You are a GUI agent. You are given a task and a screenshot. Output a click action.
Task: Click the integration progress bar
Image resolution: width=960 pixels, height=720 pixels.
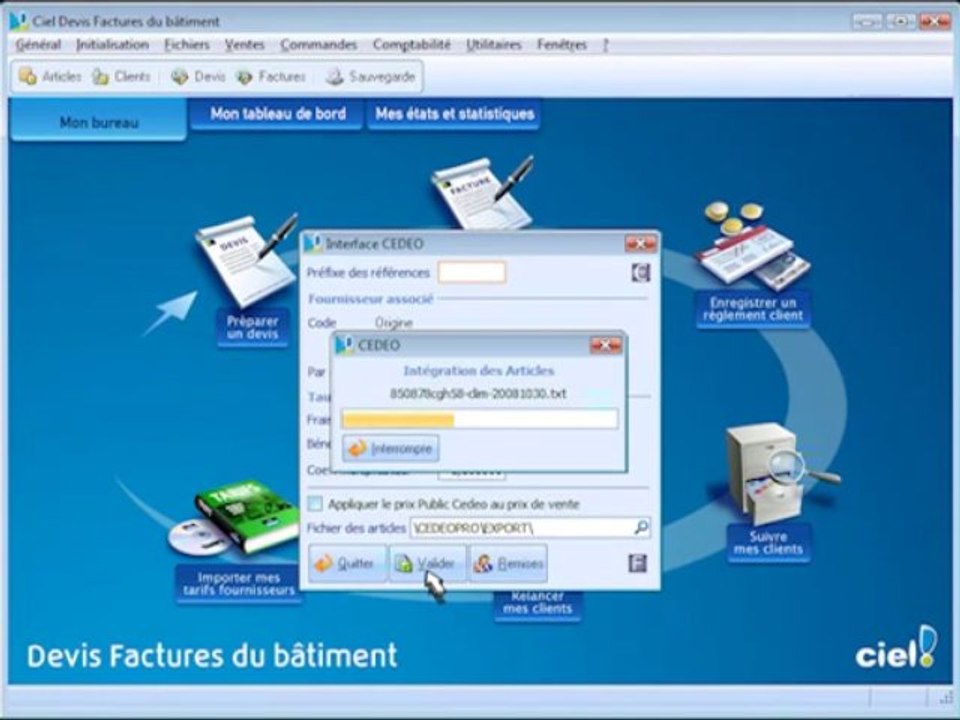pos(479,419)
